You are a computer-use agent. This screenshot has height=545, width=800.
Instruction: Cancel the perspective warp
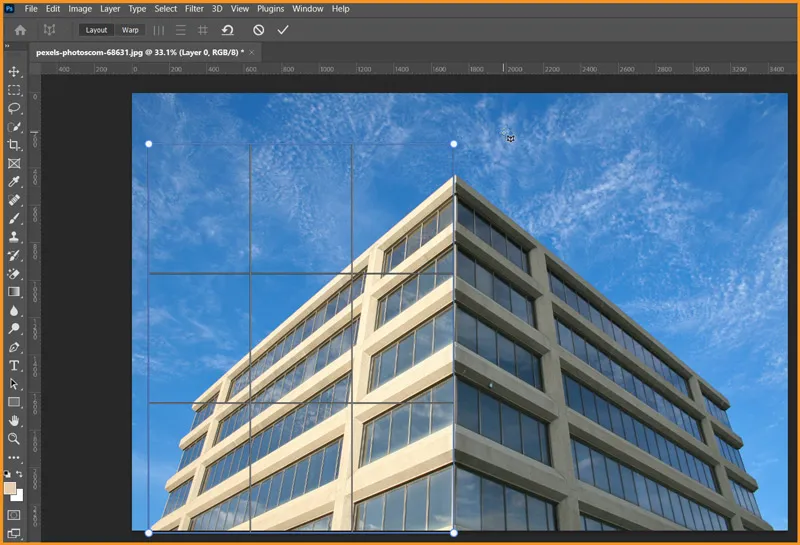coord(259,30)
